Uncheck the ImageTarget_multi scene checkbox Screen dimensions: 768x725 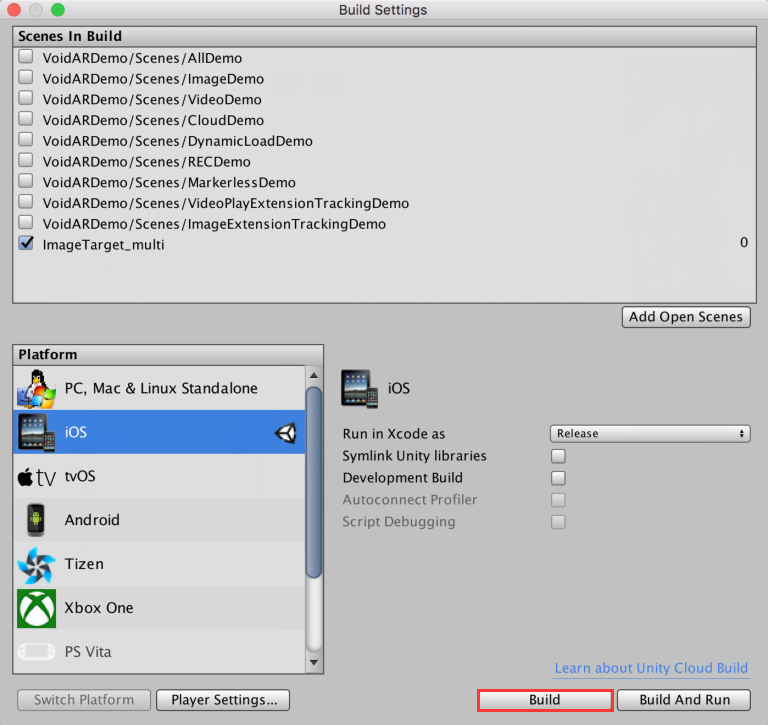pyautogui.click(x=26, y=243)
